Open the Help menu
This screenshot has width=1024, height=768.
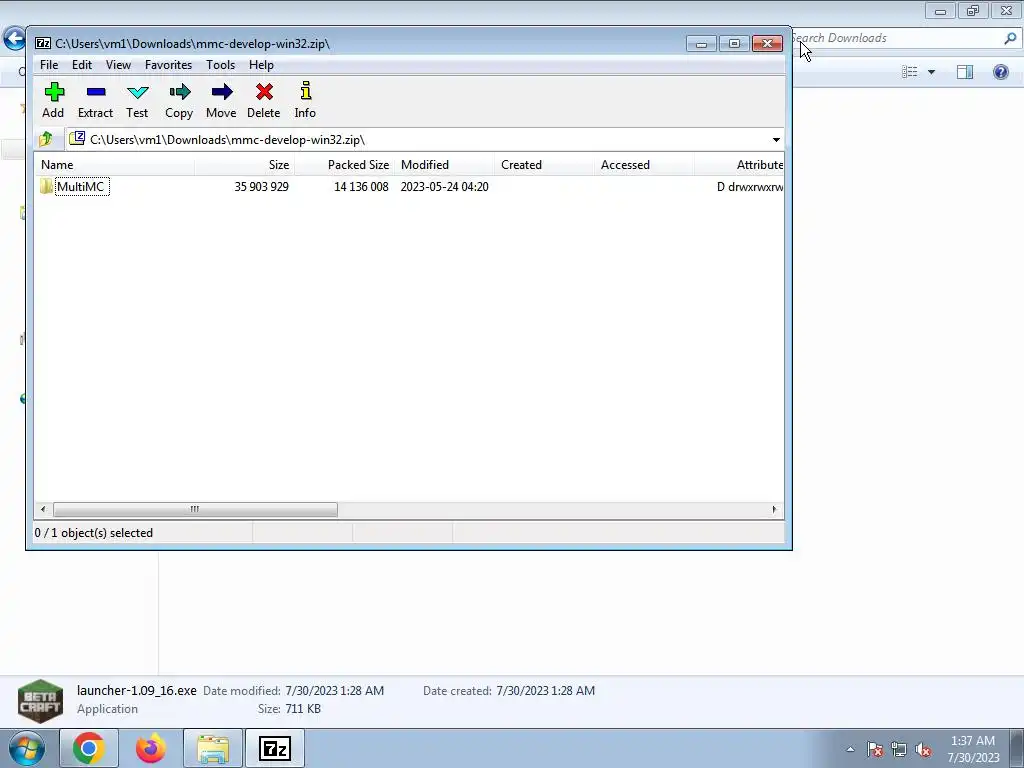(x=261, y=65)
